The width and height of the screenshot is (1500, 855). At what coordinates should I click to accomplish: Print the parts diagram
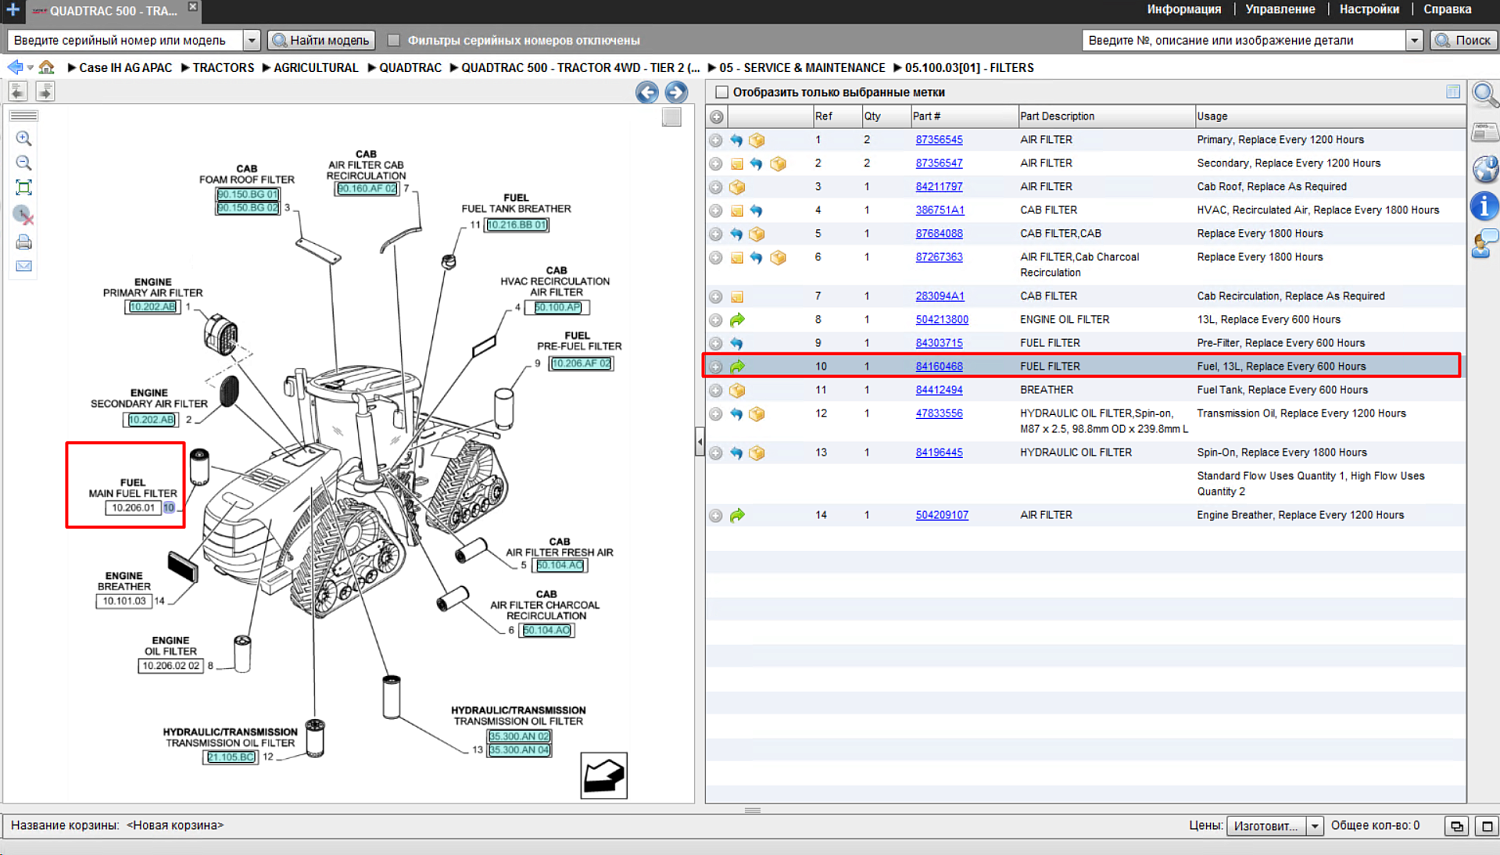[23, 242]
